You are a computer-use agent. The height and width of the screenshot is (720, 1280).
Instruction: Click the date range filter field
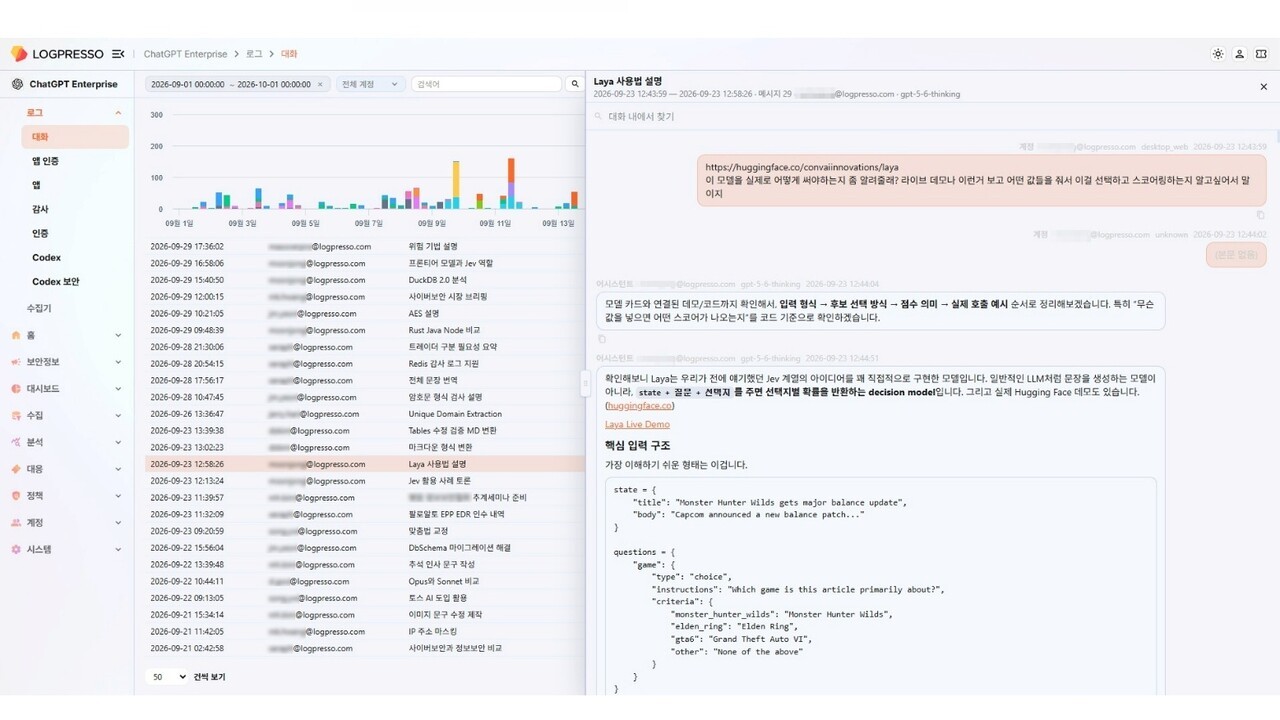click(238, 85)
